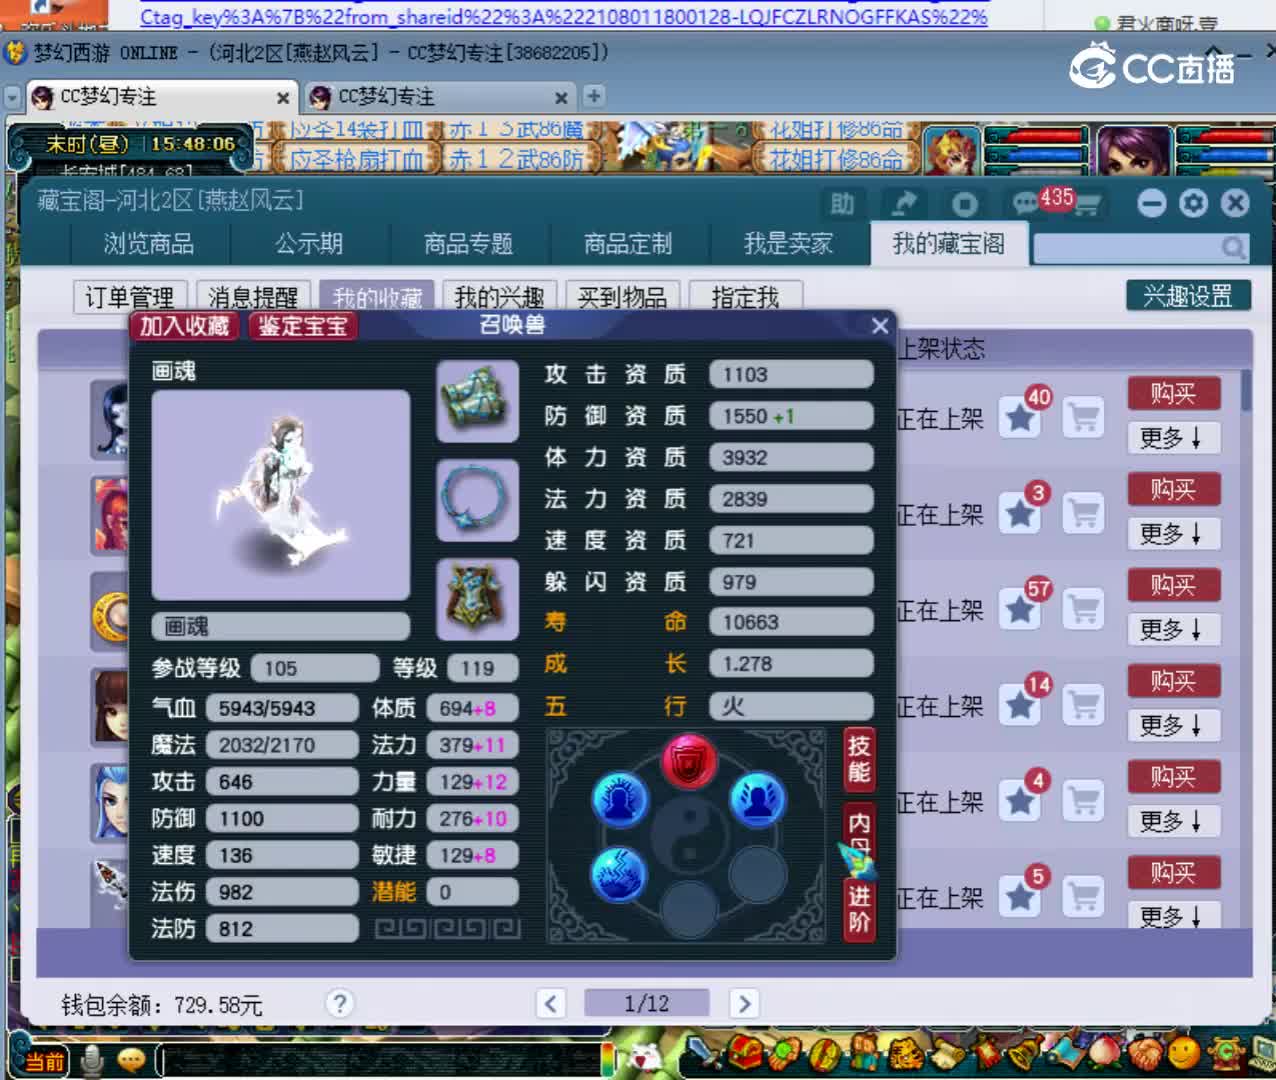The height and width of the screenshot is (1080, 1276).
Task: Switch to 浏览商品 tab
Action: [149, 244]
